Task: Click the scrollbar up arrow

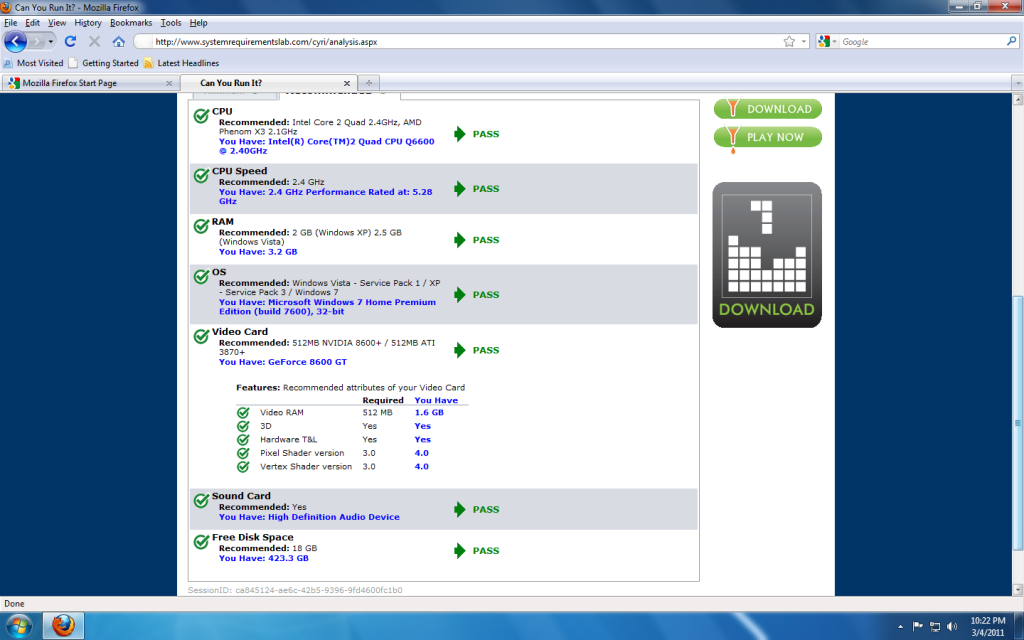Action: (x=1017, y=100)
